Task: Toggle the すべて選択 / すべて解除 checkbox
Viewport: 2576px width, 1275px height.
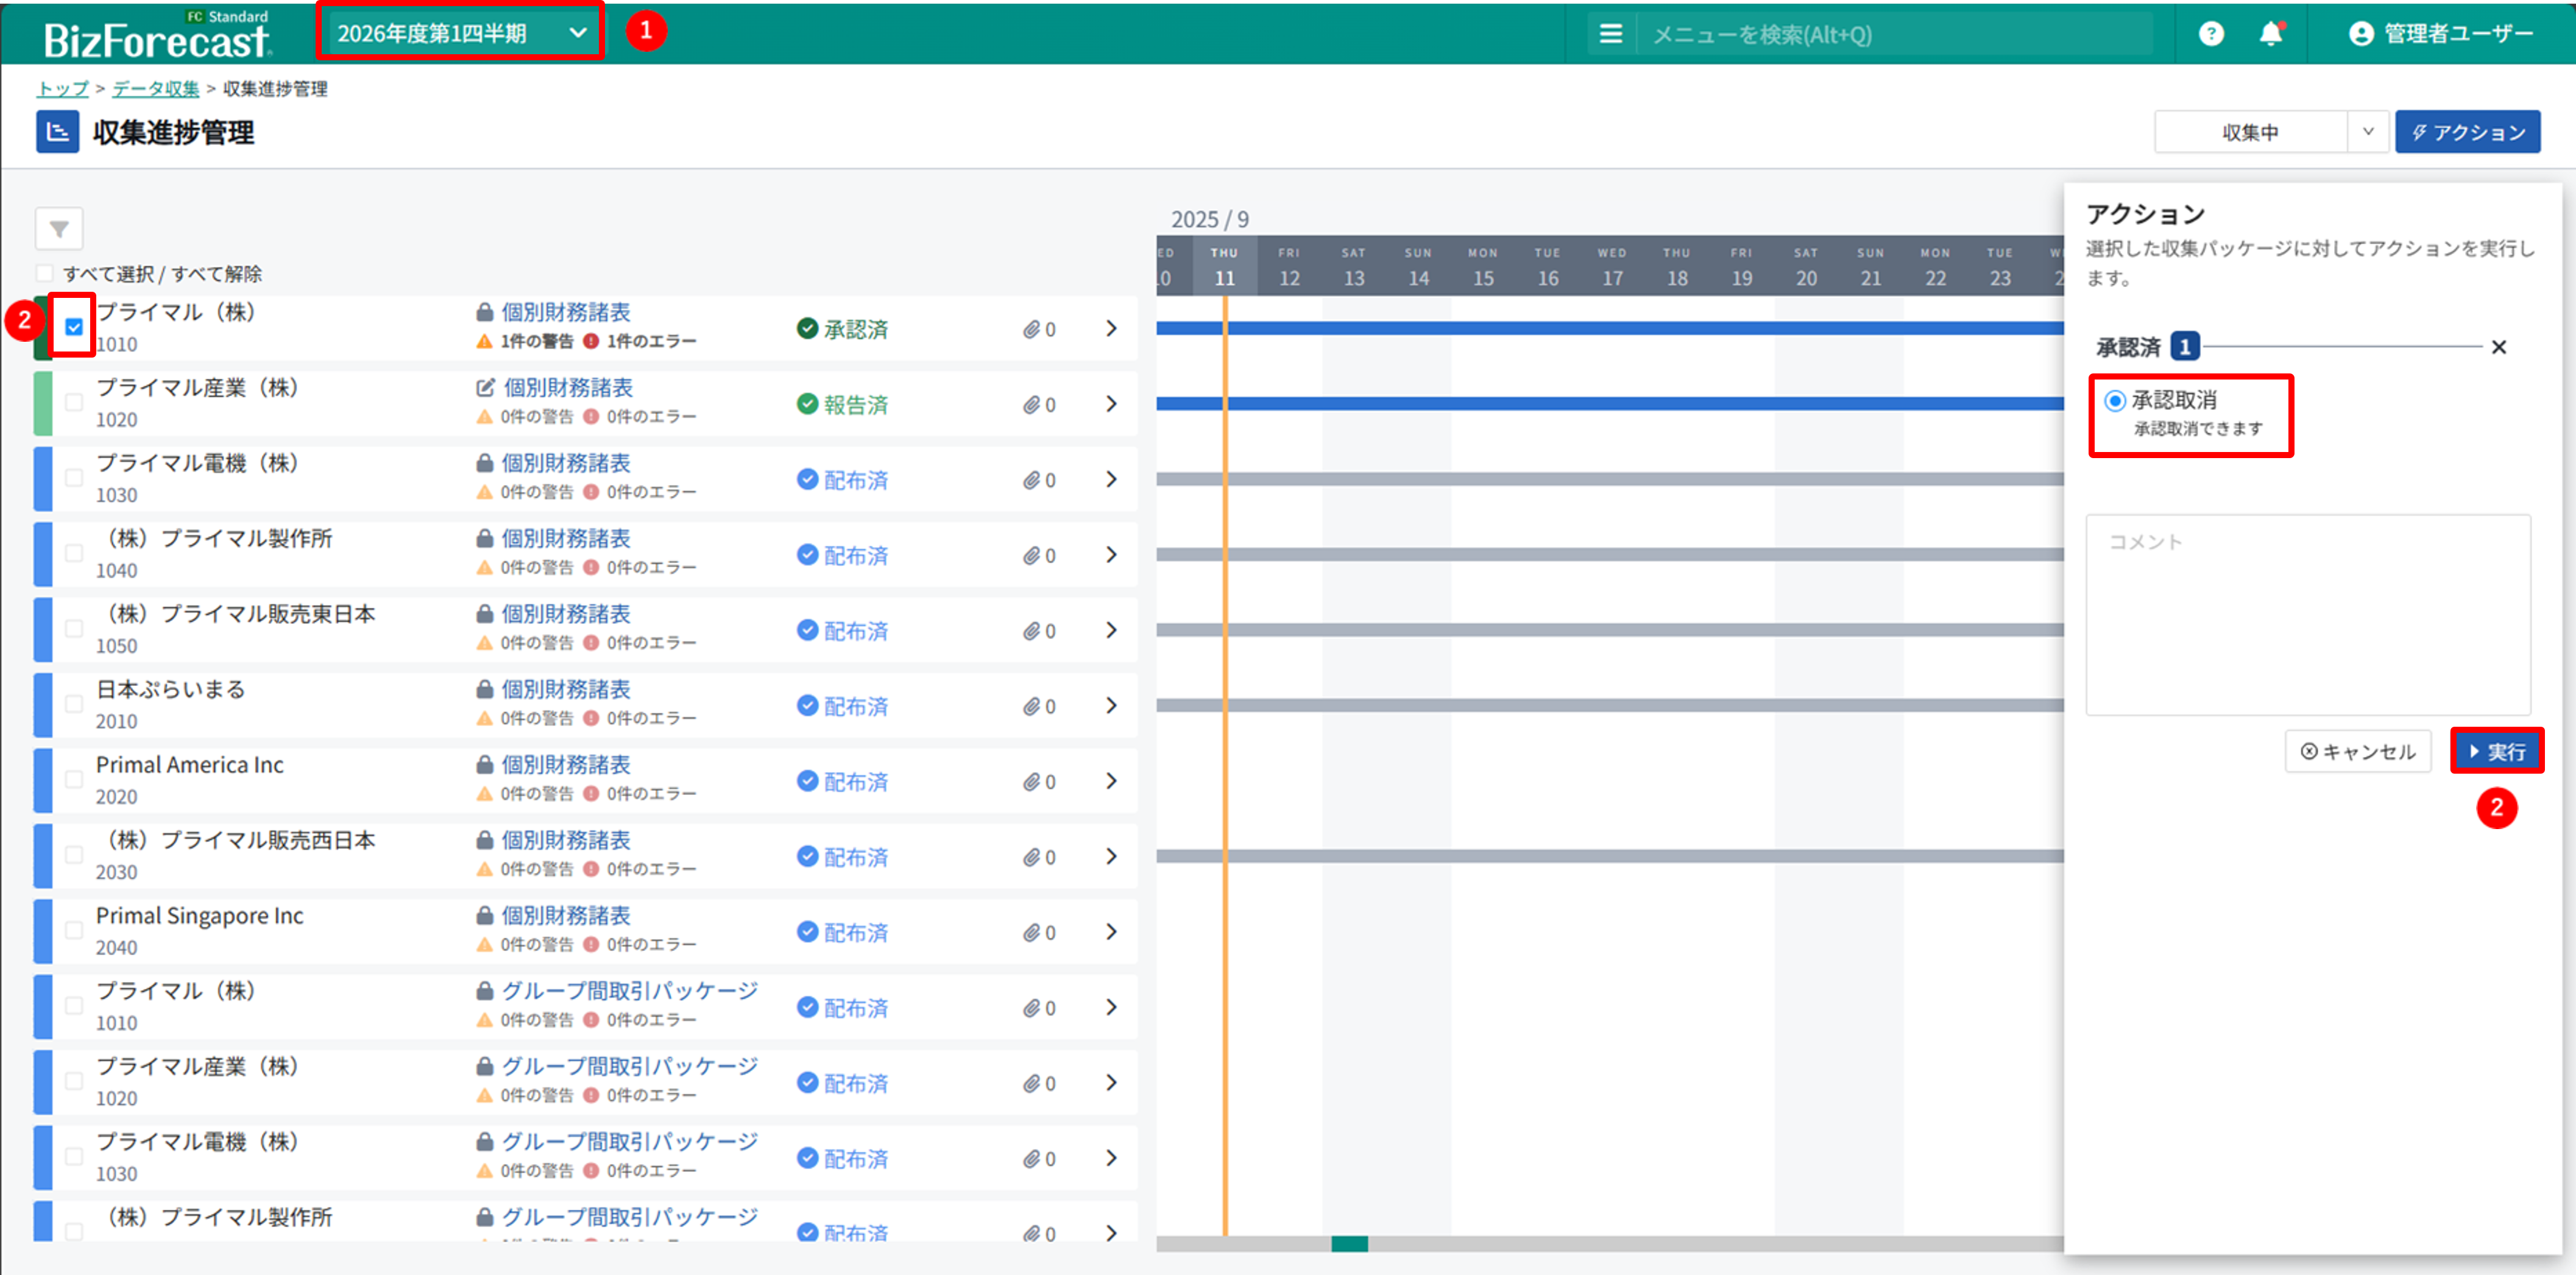Action: click(45, 273)
